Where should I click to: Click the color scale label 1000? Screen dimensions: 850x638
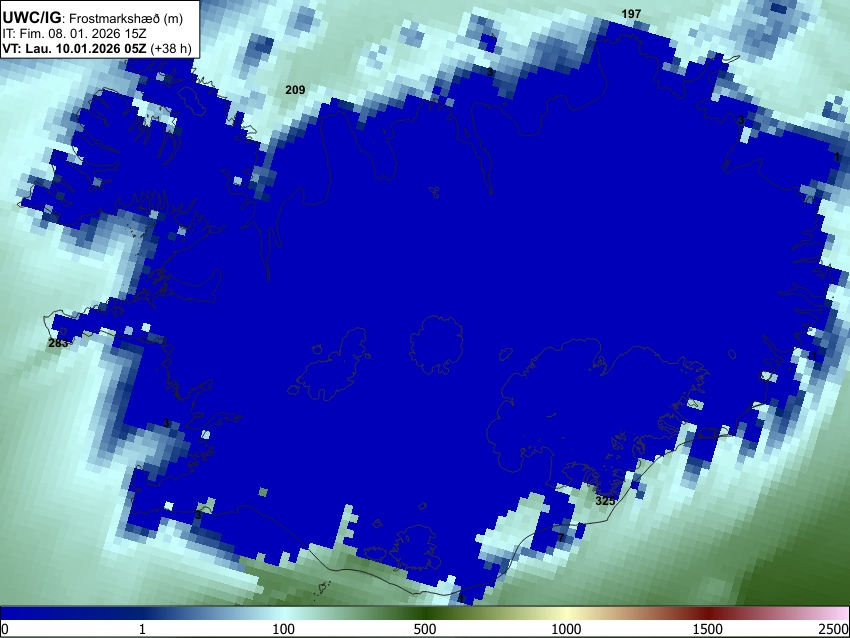pos(566,629)
